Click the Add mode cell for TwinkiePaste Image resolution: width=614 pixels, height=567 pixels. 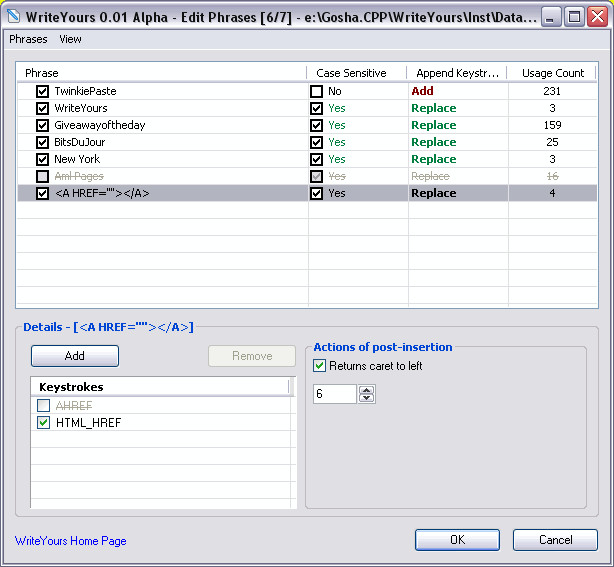click(422, 91)
